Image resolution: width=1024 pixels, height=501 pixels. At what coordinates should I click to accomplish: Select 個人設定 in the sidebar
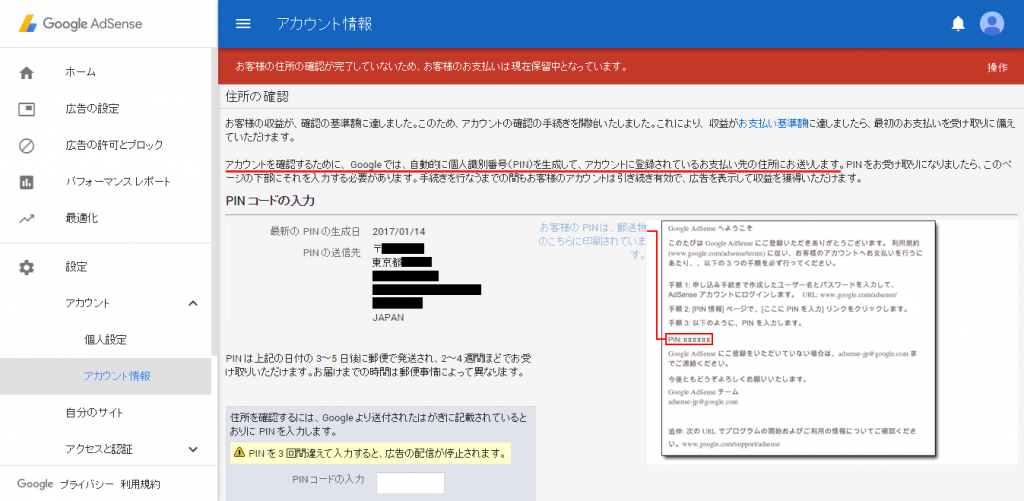[x=105, y=340]
